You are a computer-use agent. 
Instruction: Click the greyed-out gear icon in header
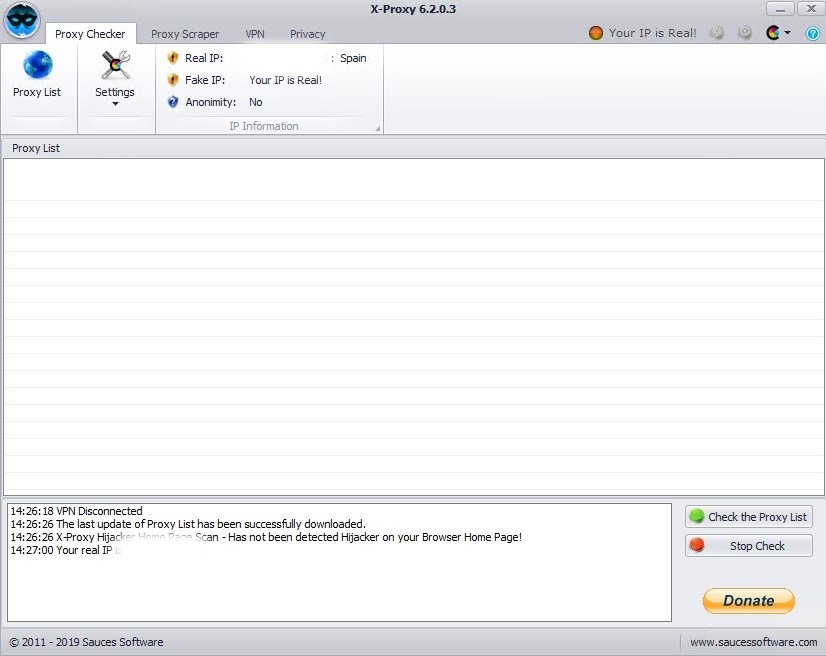coord(716,33)
